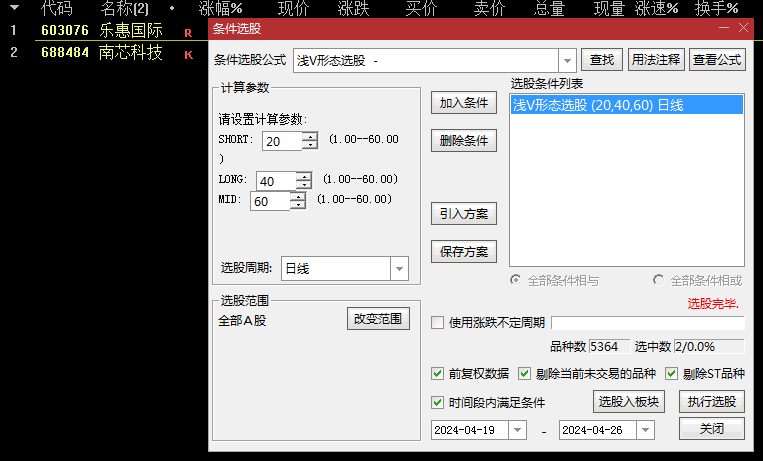The image size is (763, 461).
Task: Save scheme with 保存方案
Action: [x=464, y=252]
